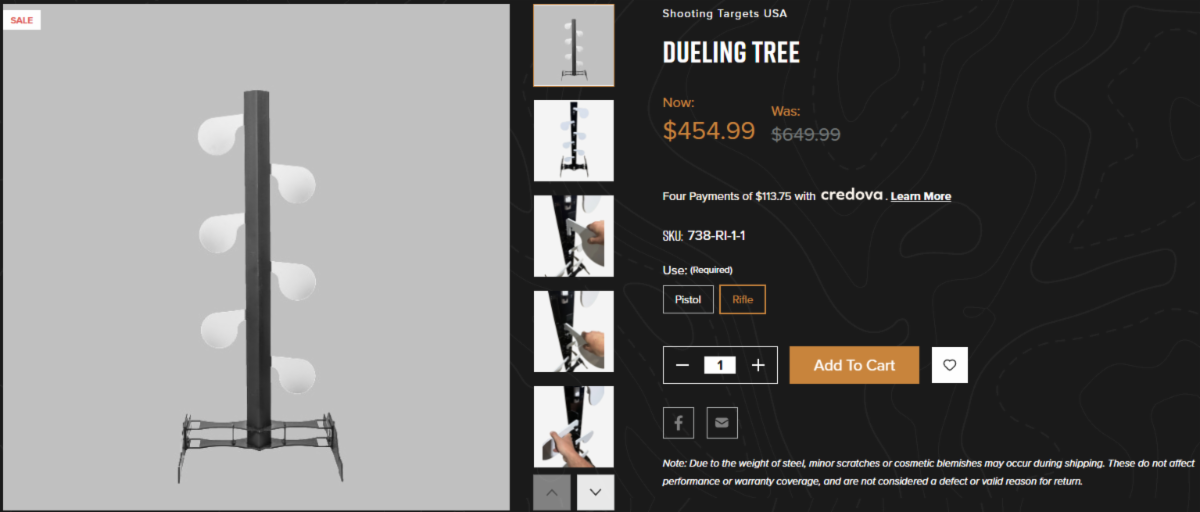Decrease the quantity with the minus button

(683, 365)
